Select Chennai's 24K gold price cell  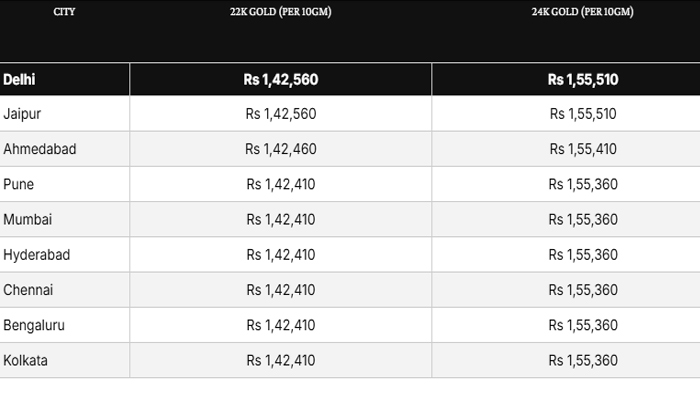tap(582, 290)
